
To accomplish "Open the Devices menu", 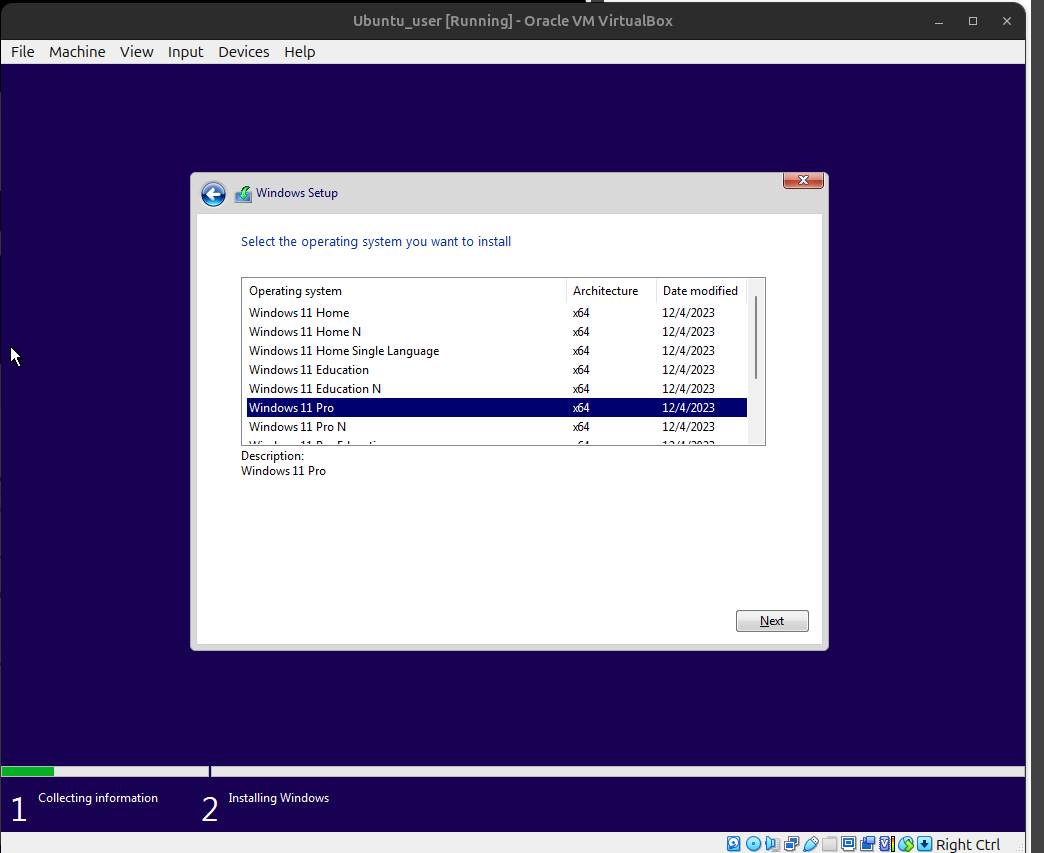I will [244, 52].
